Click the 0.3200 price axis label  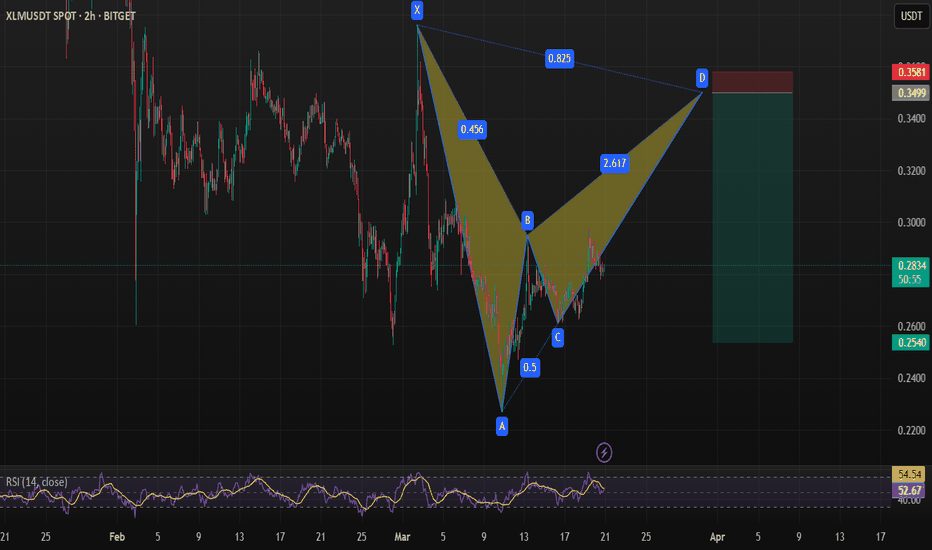coord(911,171)
